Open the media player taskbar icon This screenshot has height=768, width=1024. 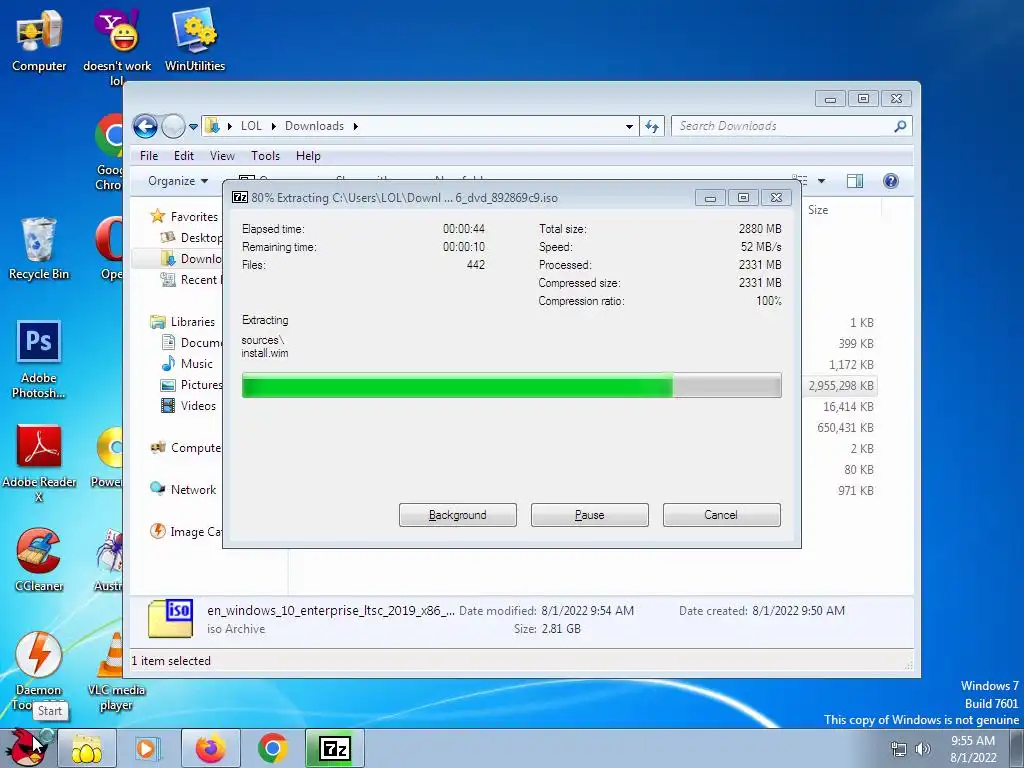[148, 748]
